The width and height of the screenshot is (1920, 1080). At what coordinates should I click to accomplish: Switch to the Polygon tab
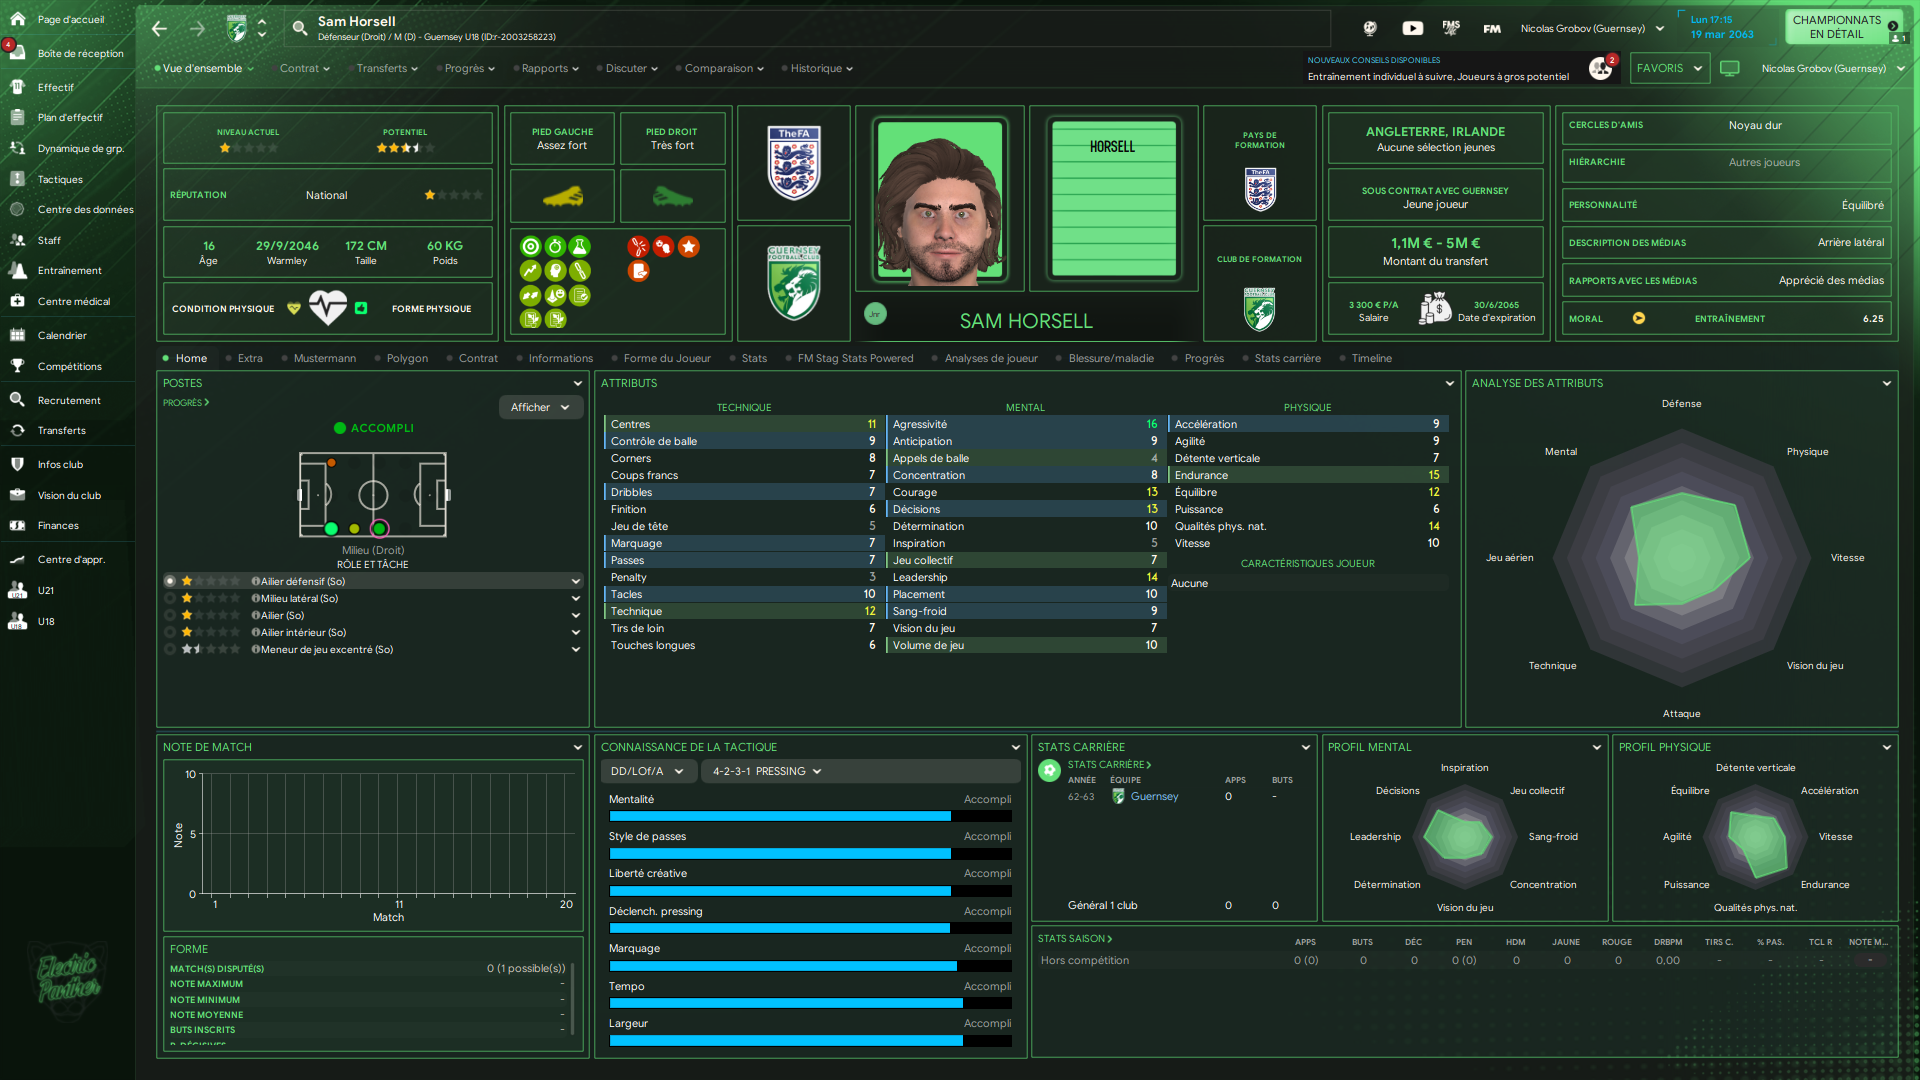coord(407,358)
